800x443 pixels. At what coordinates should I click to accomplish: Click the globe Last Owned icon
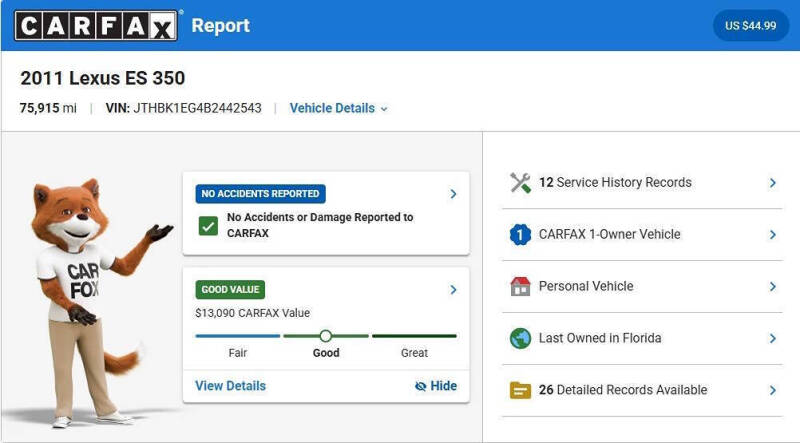pos(520,338)
